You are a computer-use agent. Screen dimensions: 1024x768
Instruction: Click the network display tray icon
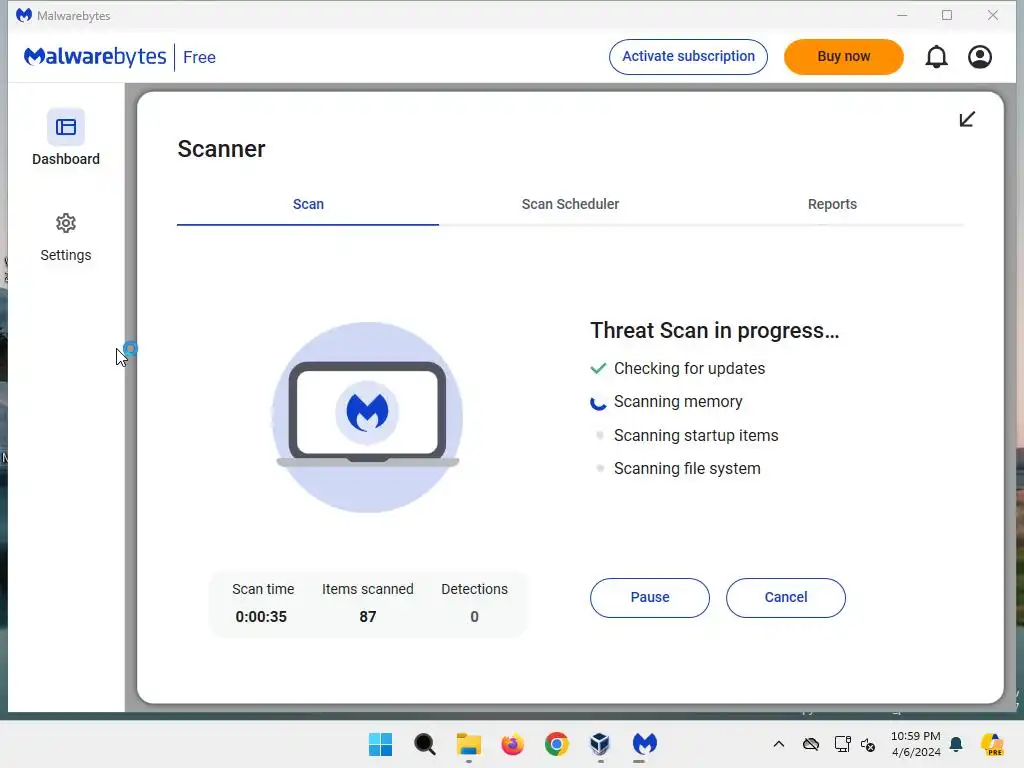click(x=842, y=744)
